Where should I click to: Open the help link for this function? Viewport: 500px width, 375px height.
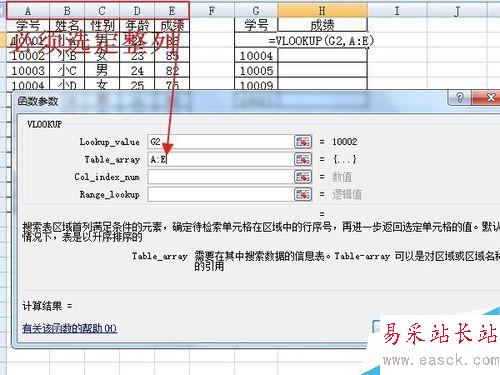point(70,329)
